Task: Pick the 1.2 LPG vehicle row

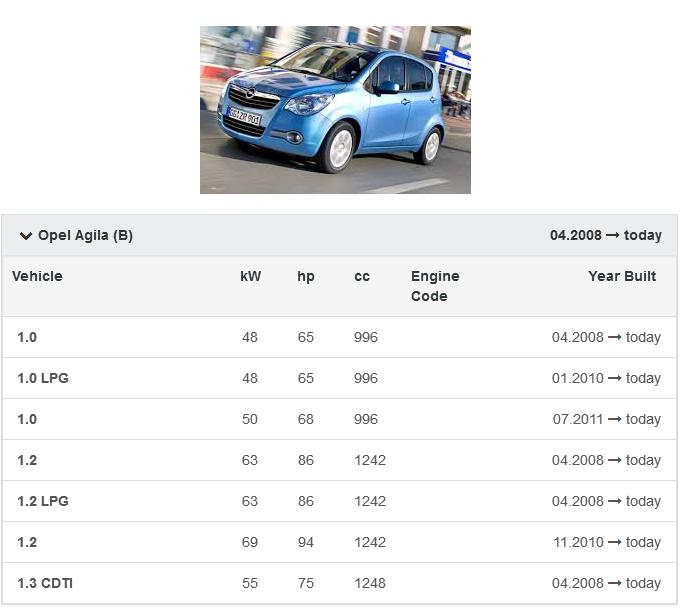Action: [43, 501]
